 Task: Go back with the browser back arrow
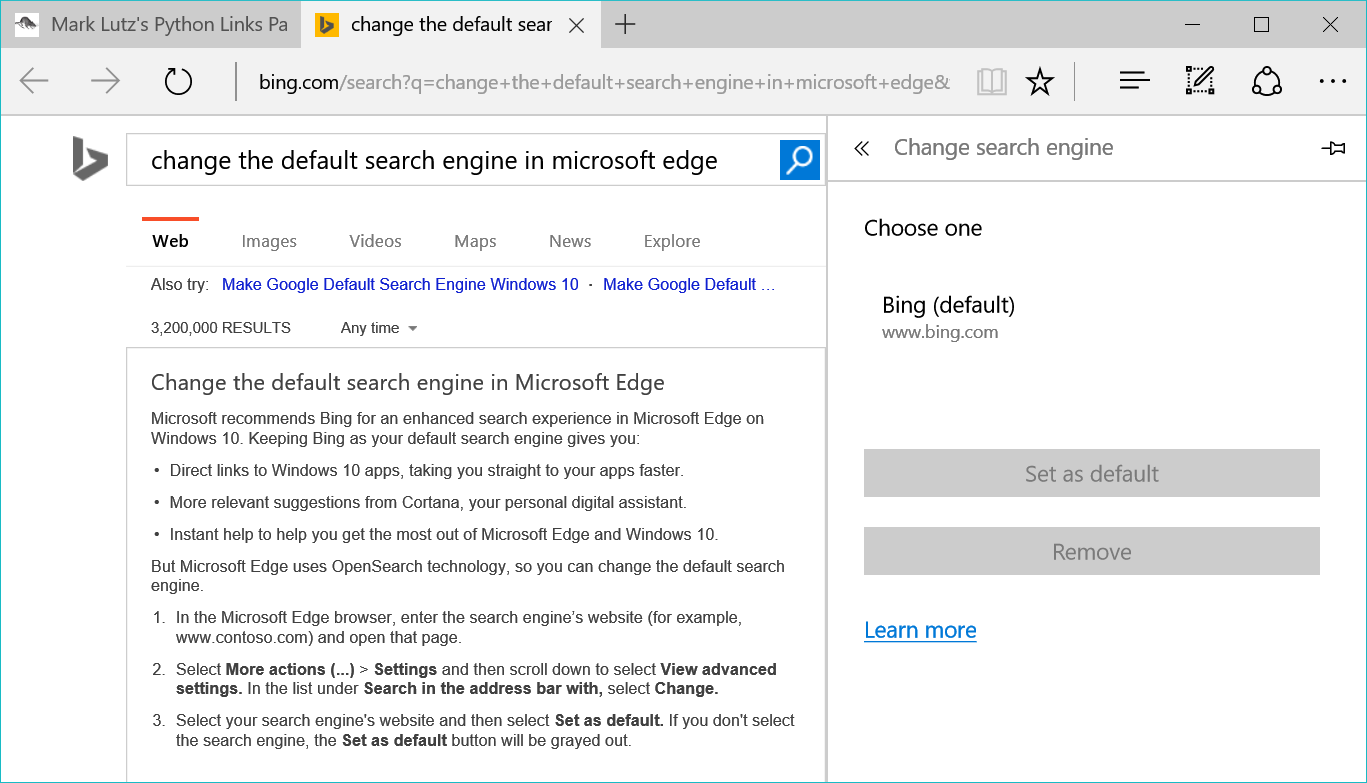[x=34, y=81]
